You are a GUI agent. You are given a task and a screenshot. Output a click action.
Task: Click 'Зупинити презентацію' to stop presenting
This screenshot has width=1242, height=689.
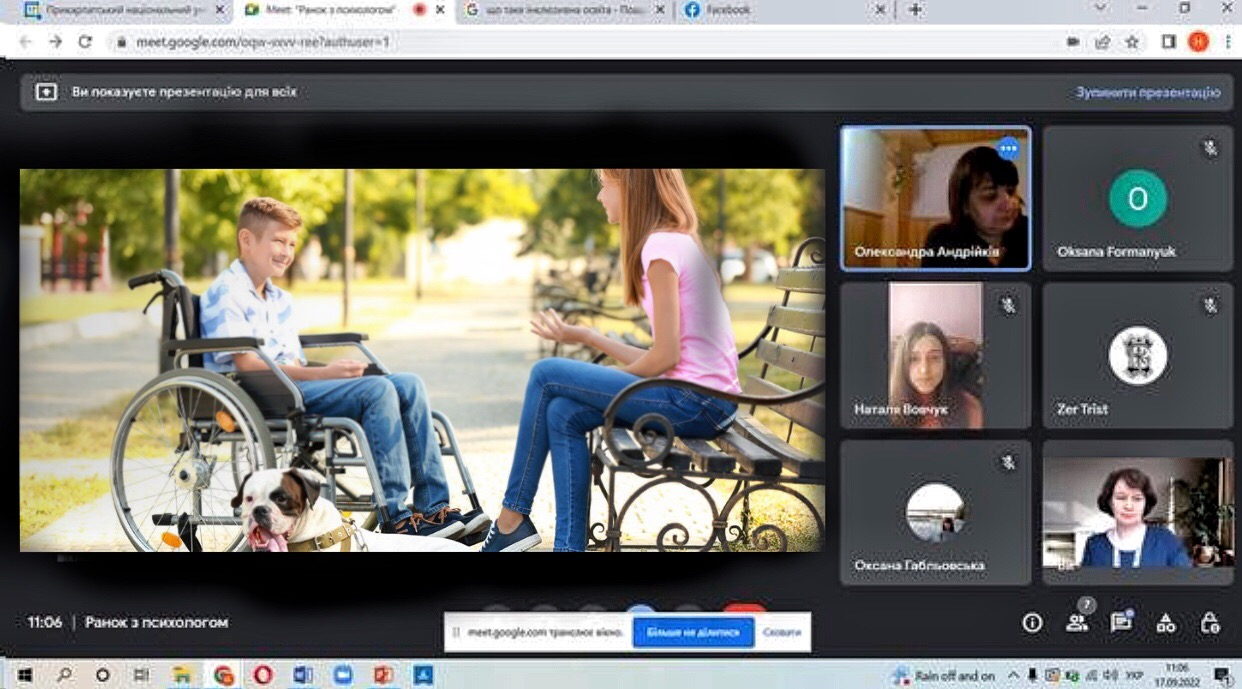point(1148,92)
